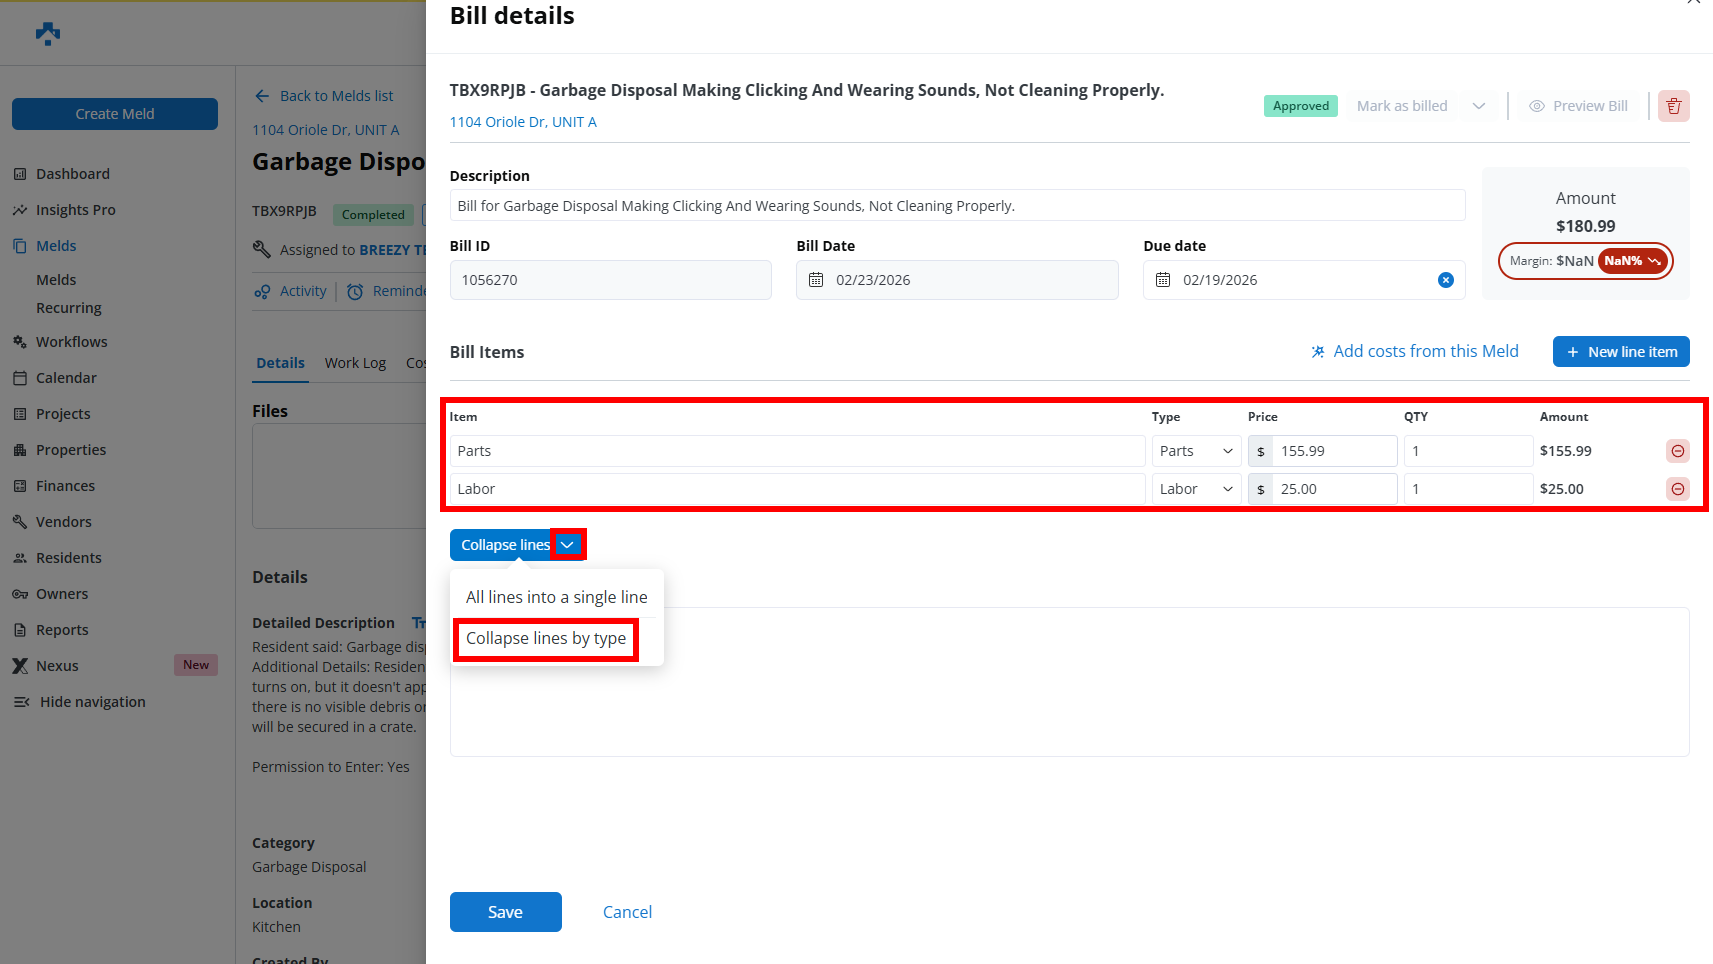The height and width of the screenshot is (964, 1713).
Task: Open the 1104 Oriole Dr, UNIT A link
Action: [523, 122]
